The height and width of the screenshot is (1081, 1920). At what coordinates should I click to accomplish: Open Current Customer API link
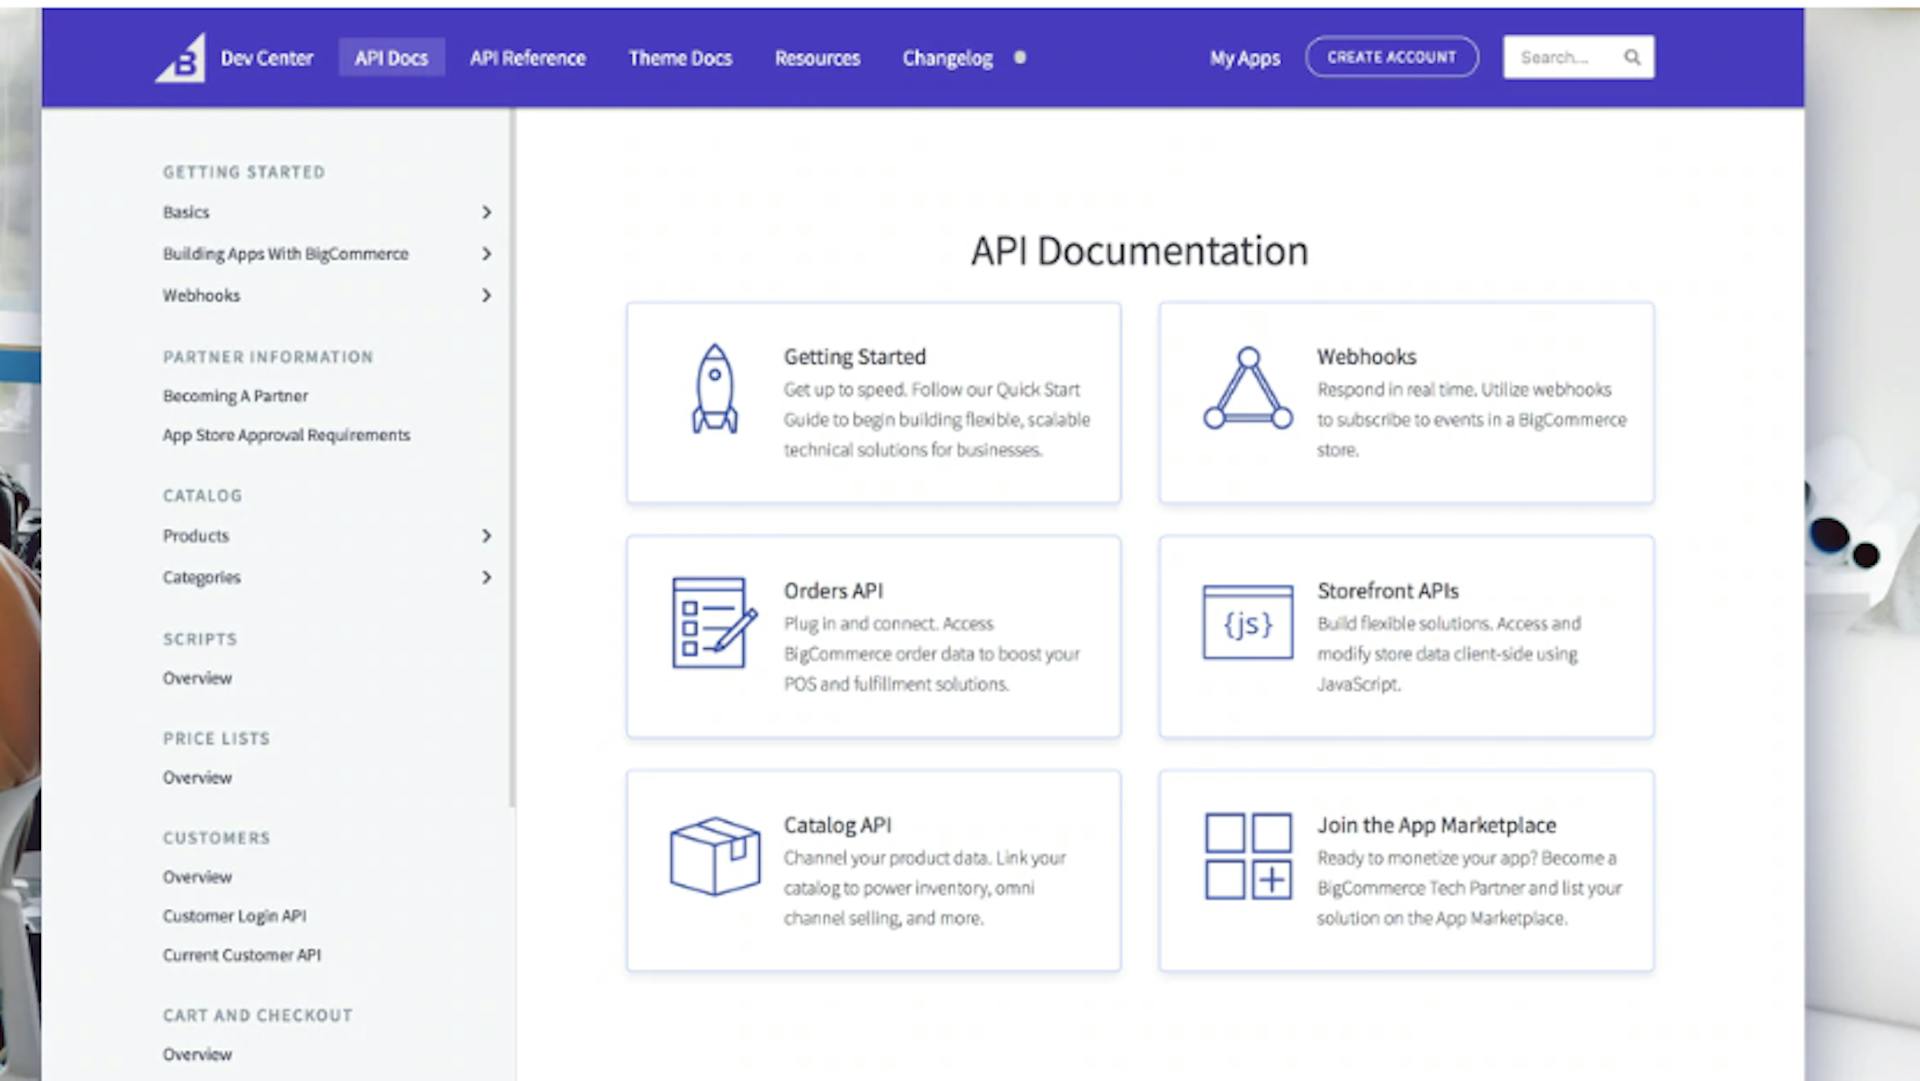pos(242,955)
